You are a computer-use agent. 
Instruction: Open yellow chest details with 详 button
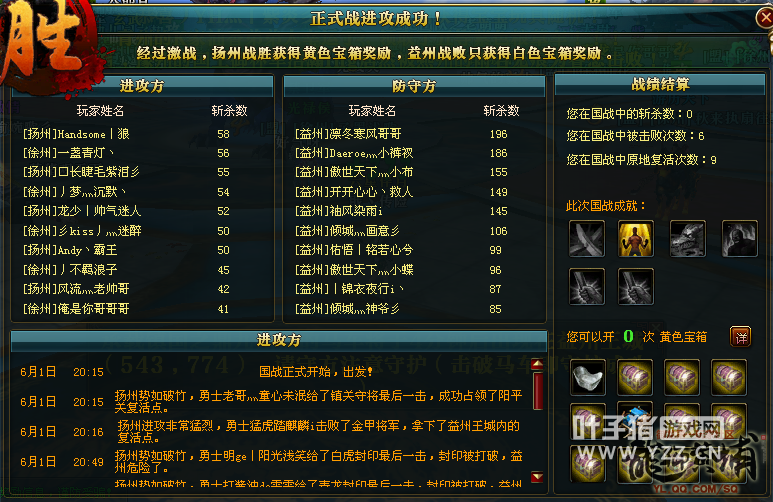point(740,337)
